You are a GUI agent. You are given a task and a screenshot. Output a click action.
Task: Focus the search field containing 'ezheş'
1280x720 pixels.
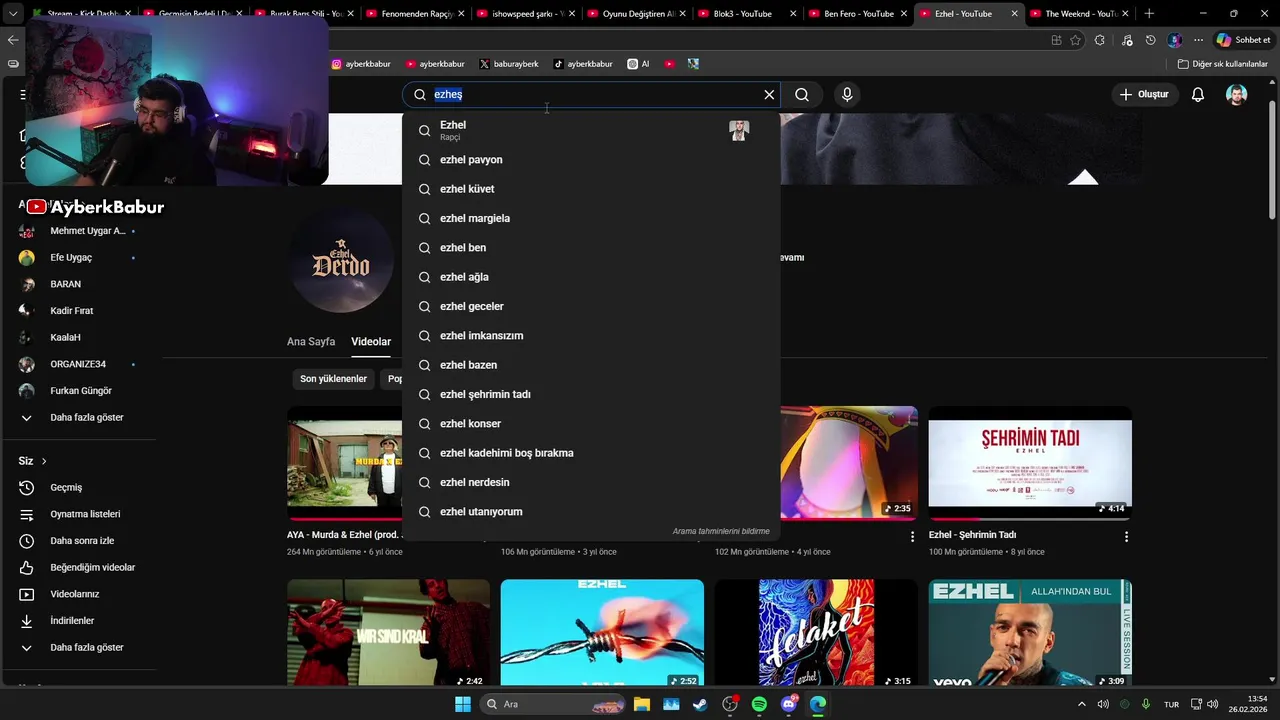pyautogui.click(x=592, y=94)
